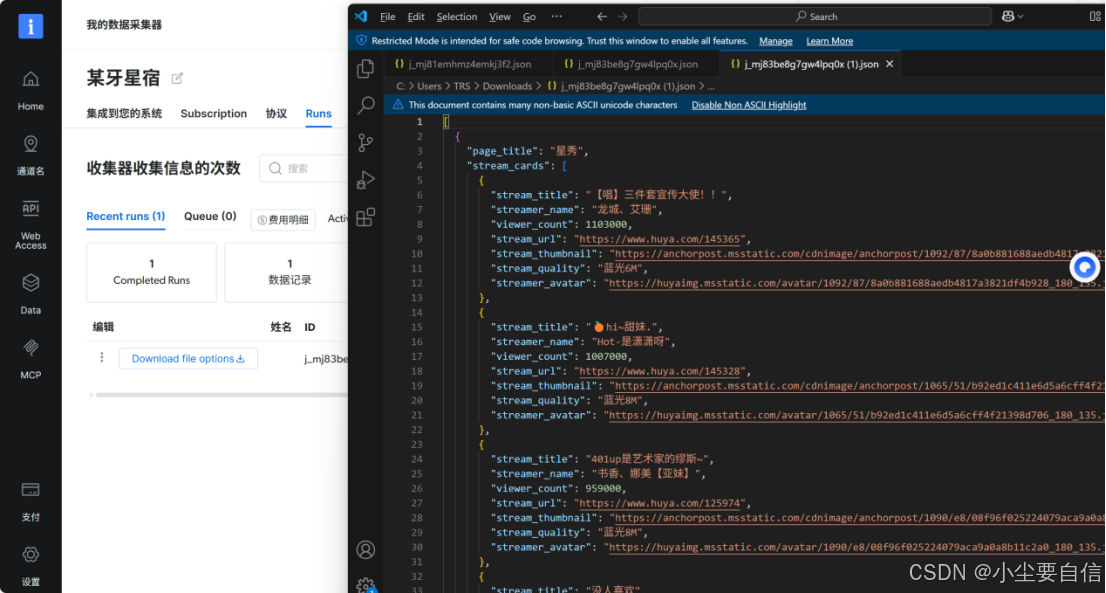The image size is (1106, 593).
Task: Open MCP in the sidebar
Action: [30, 359]
